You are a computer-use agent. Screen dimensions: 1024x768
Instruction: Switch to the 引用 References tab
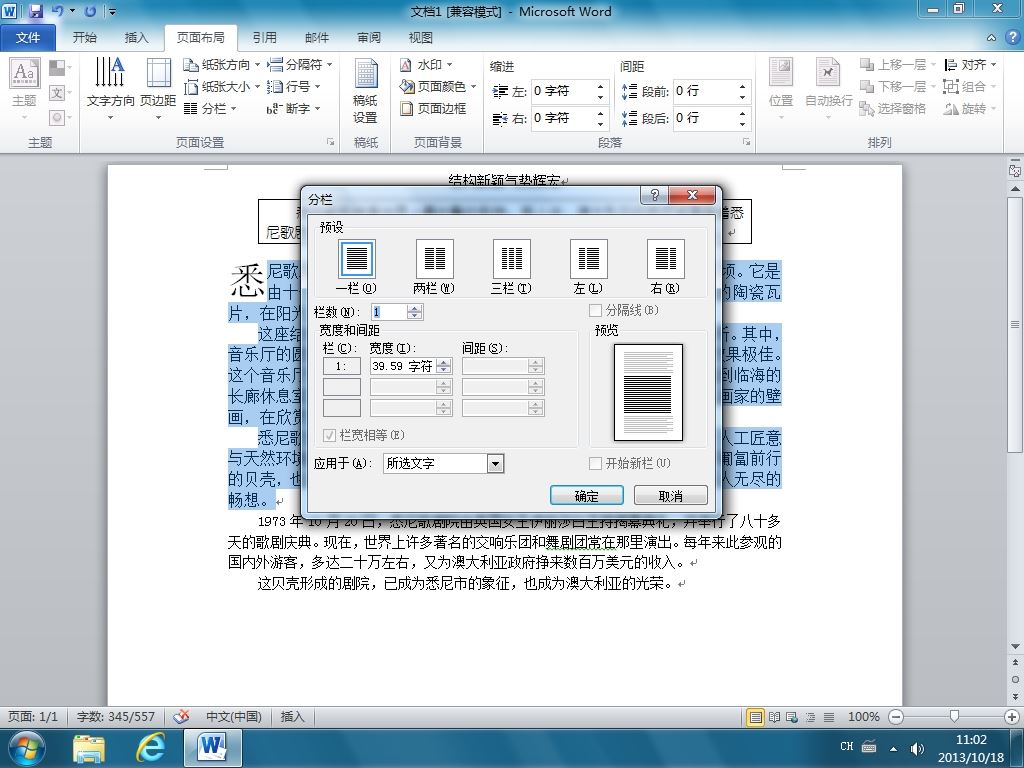264,38
